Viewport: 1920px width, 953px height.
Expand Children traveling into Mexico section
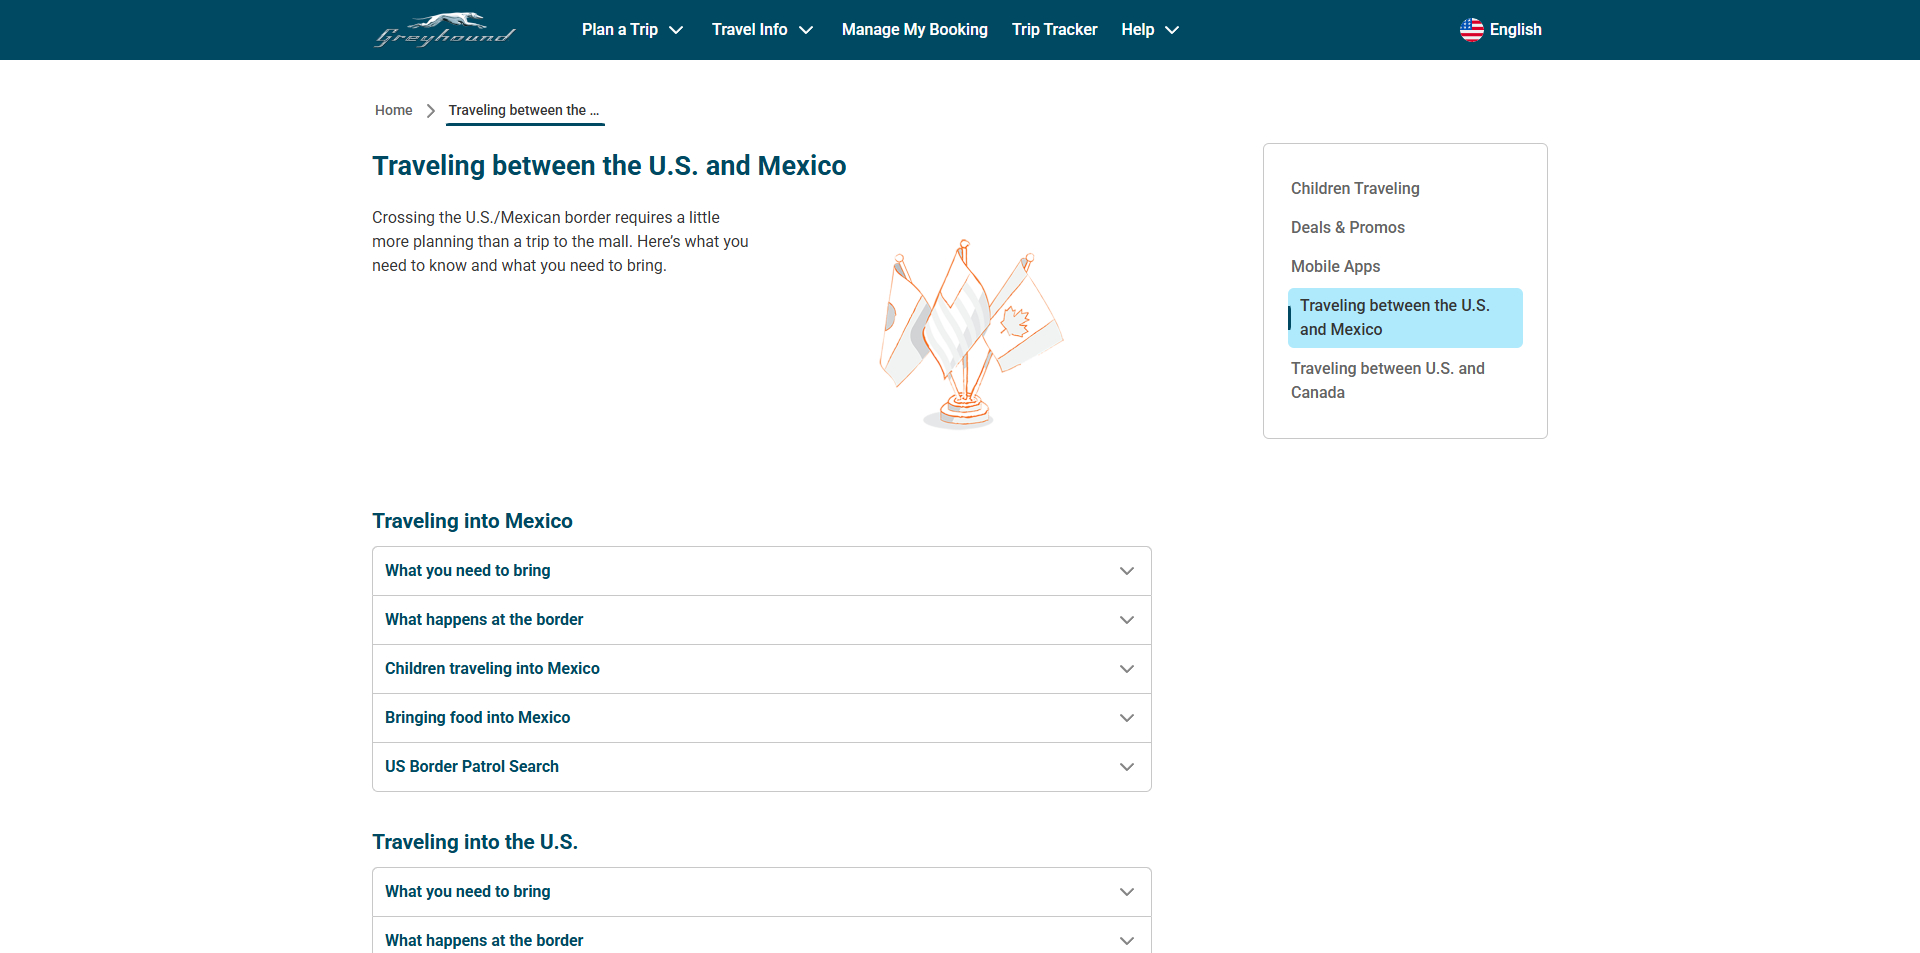[761, 669]
